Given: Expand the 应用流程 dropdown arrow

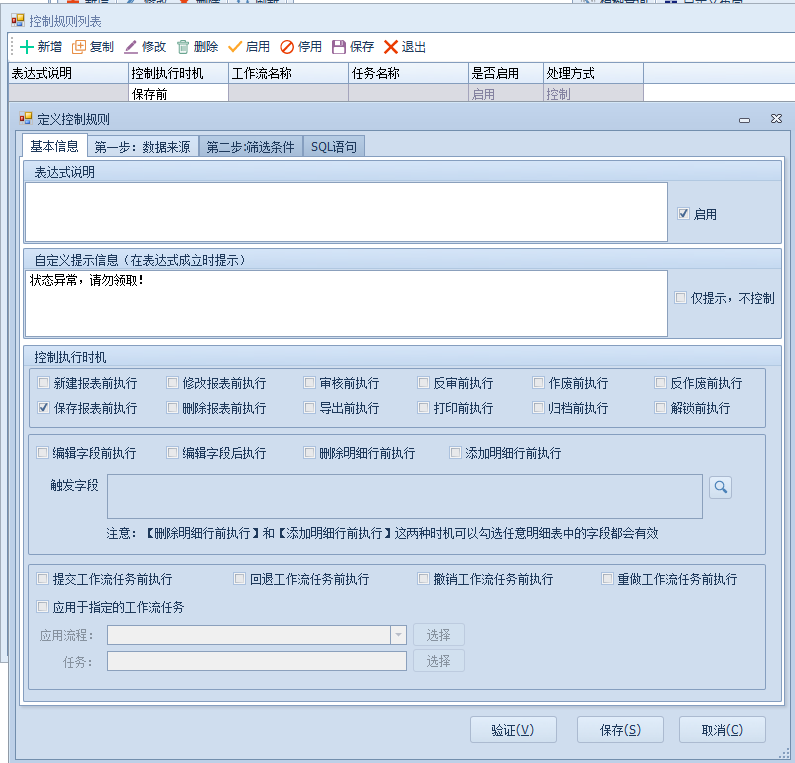Looking at the screenshot, I should coord(398,635).
